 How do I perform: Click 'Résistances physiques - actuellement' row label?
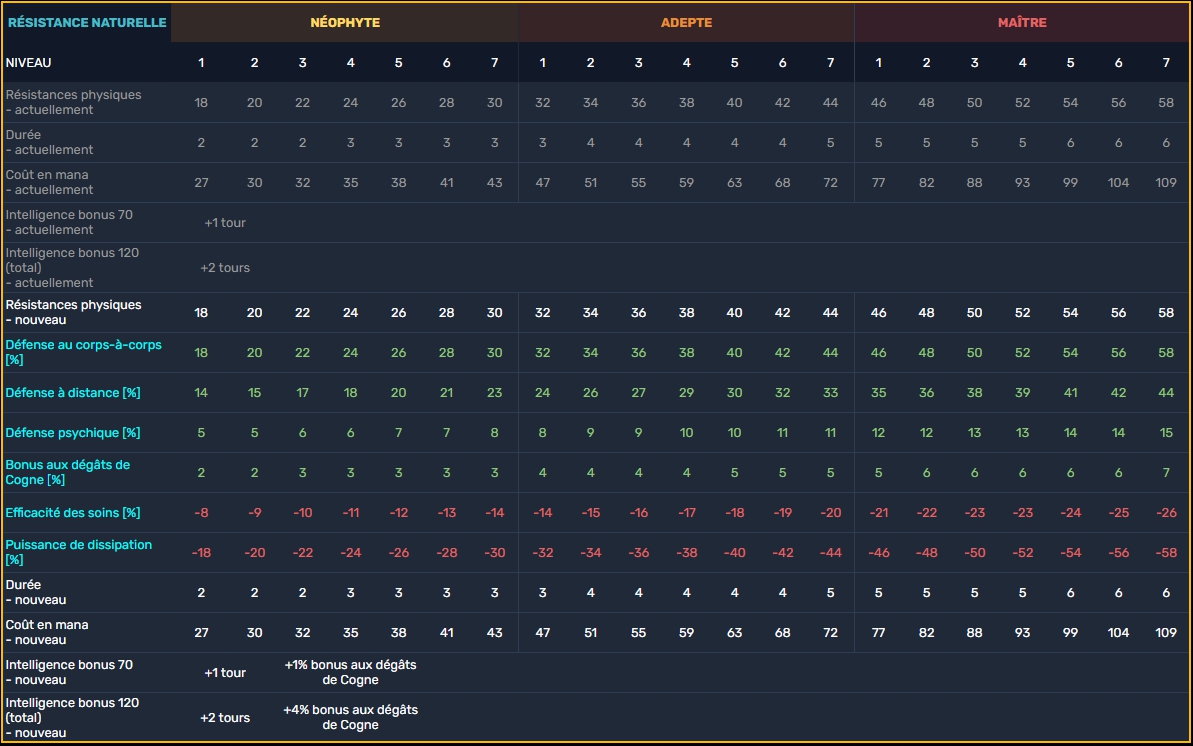click(x=73, y=102)
